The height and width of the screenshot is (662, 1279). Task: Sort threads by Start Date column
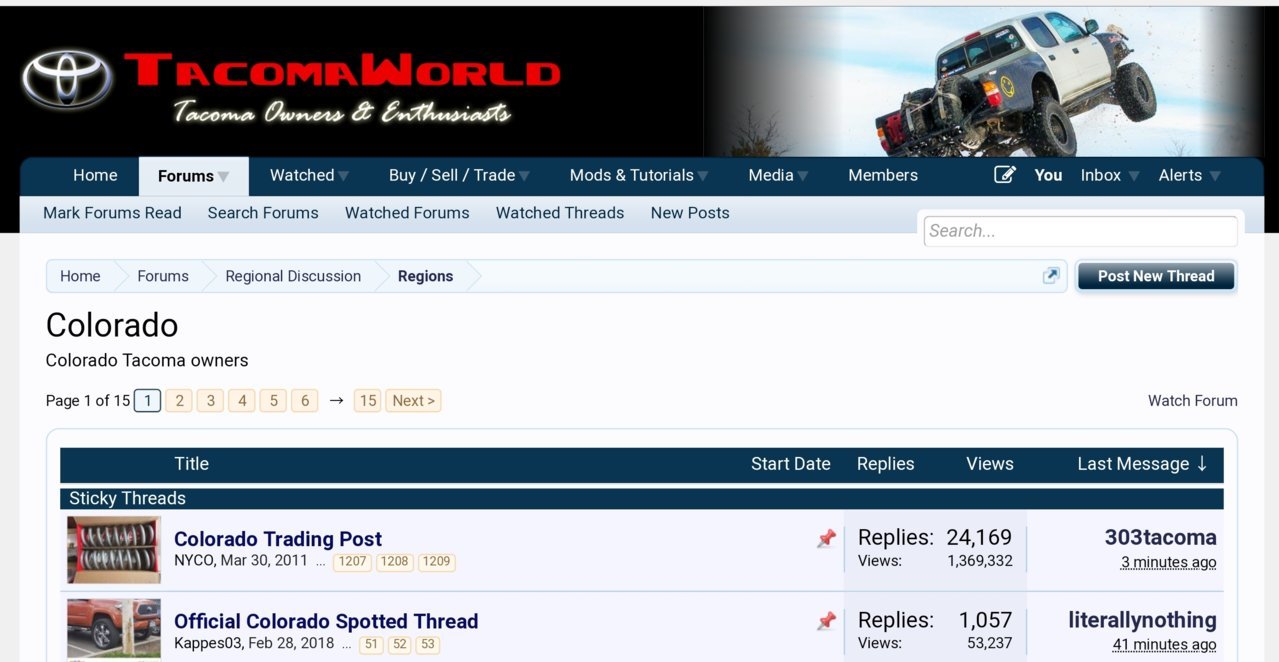pos(790,464)
